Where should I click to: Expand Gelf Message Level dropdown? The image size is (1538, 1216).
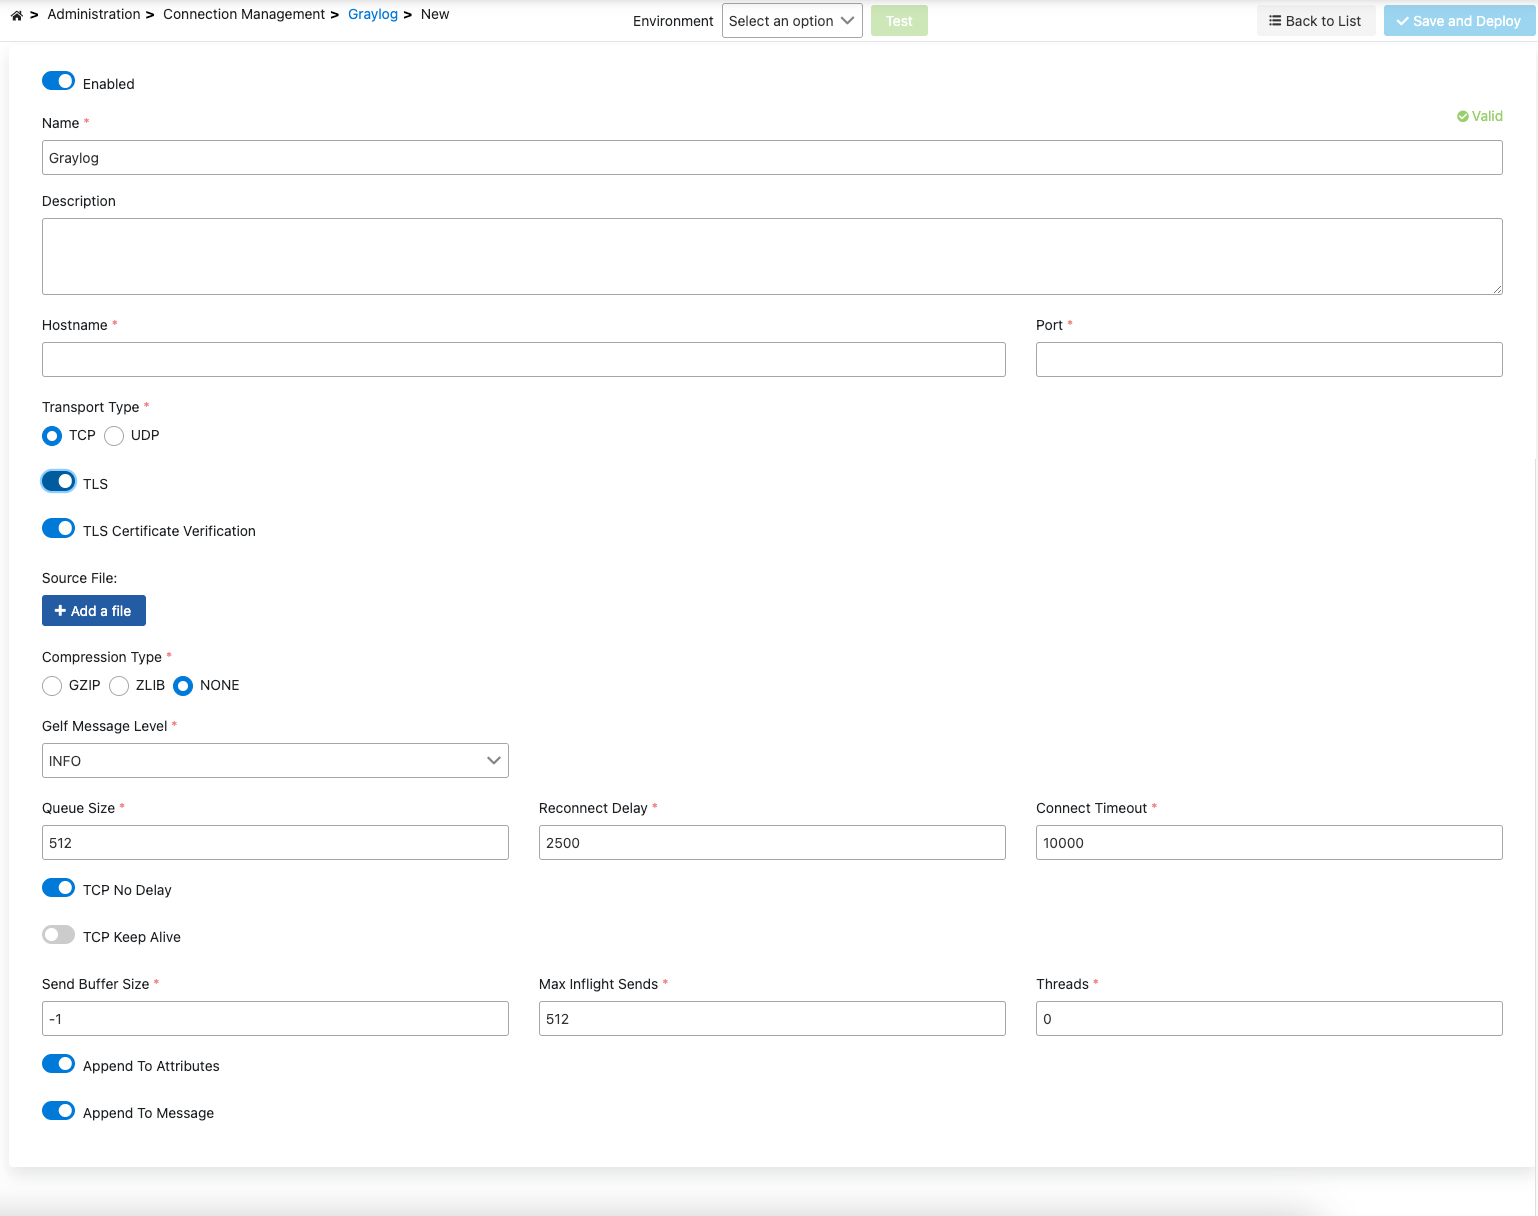click(x=275, y=761)
